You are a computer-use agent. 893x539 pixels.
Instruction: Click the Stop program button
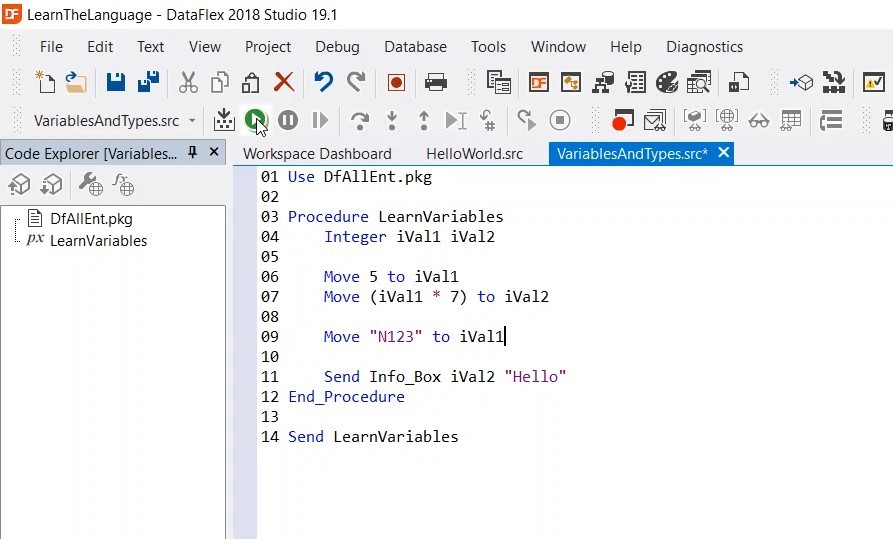560,121
